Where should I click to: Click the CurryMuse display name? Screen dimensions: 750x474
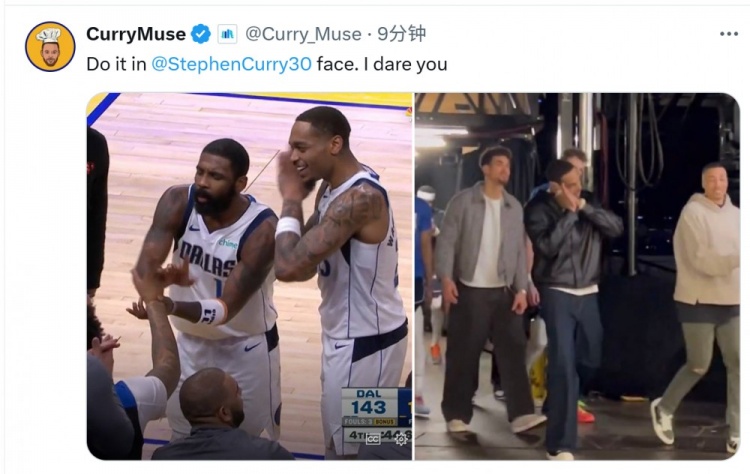click(x=136, y=34)
